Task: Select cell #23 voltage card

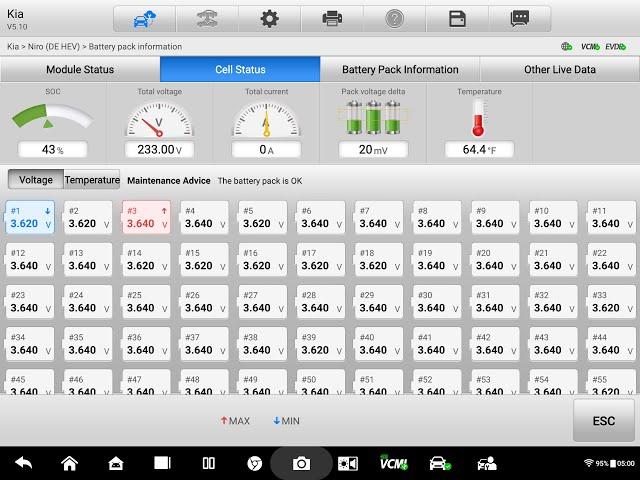Action: tap(30, 302)
